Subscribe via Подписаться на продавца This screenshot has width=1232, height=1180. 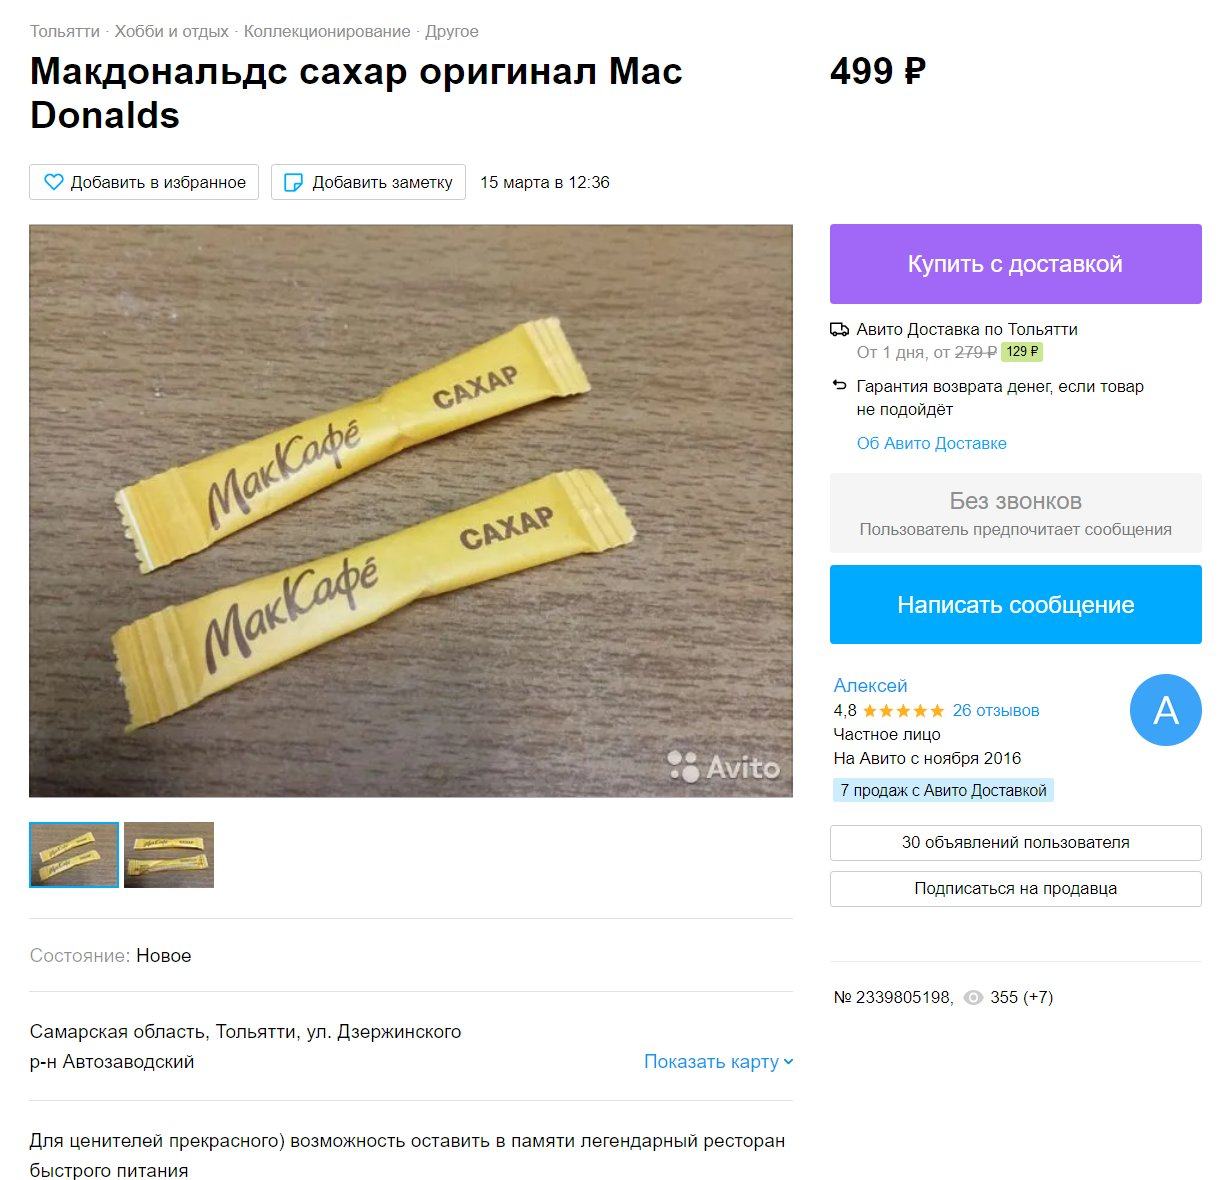tap(1015, 888)
